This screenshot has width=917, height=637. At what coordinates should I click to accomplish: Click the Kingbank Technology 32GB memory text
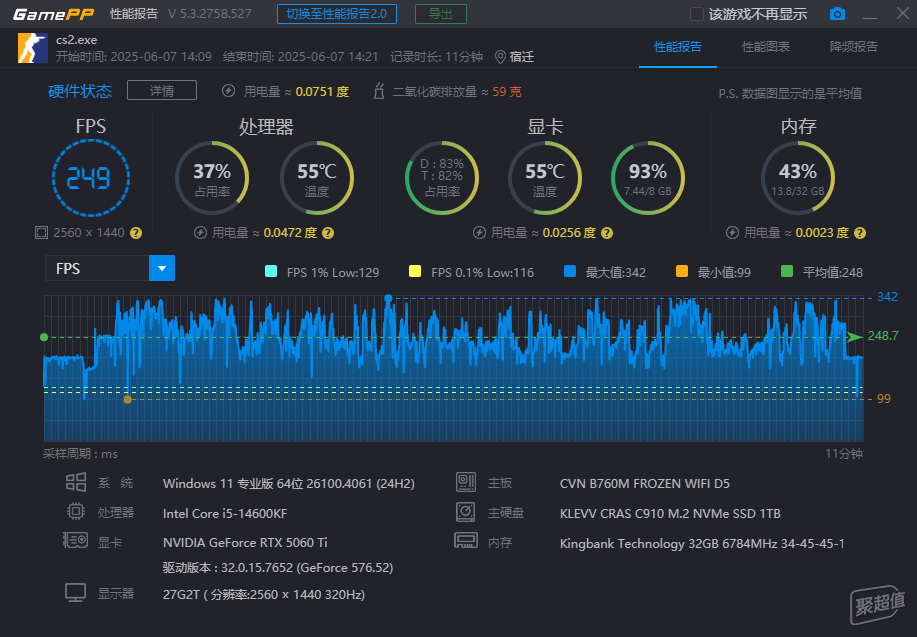tap(702, 543)
